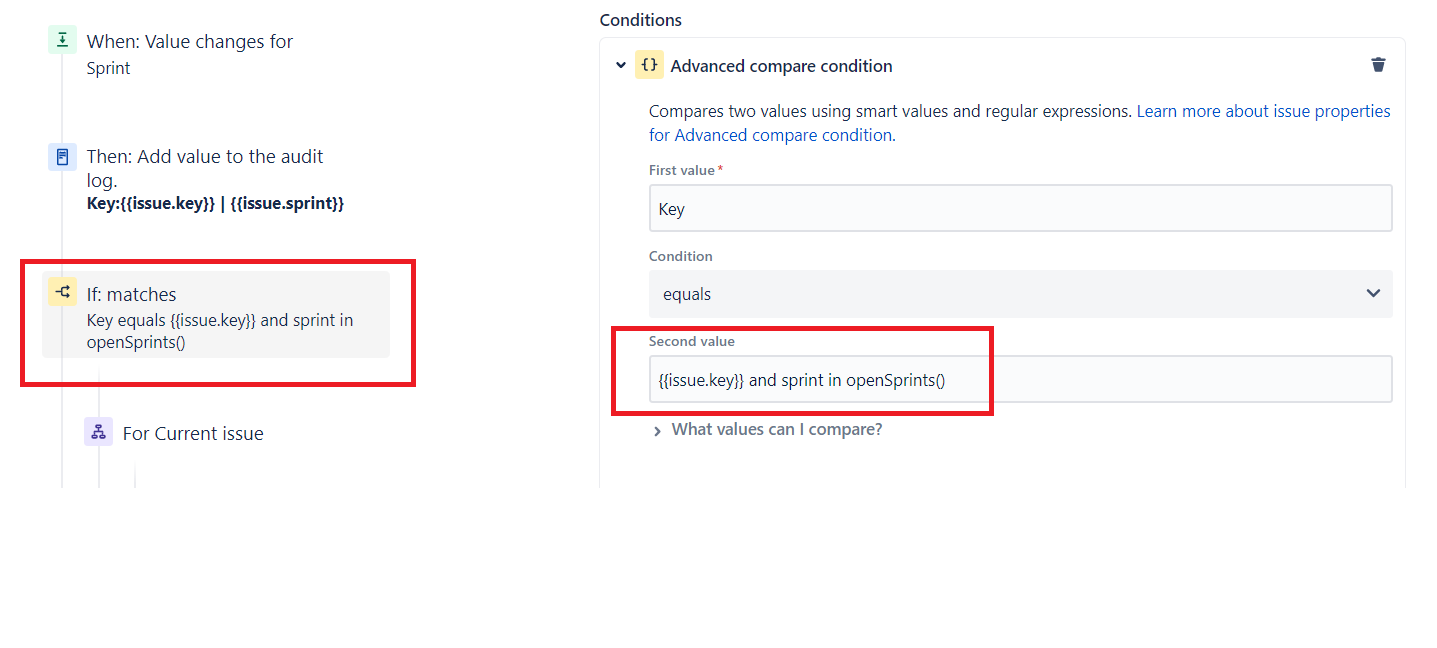
Task: Select the For Current issue step
Action: point(193,433)
